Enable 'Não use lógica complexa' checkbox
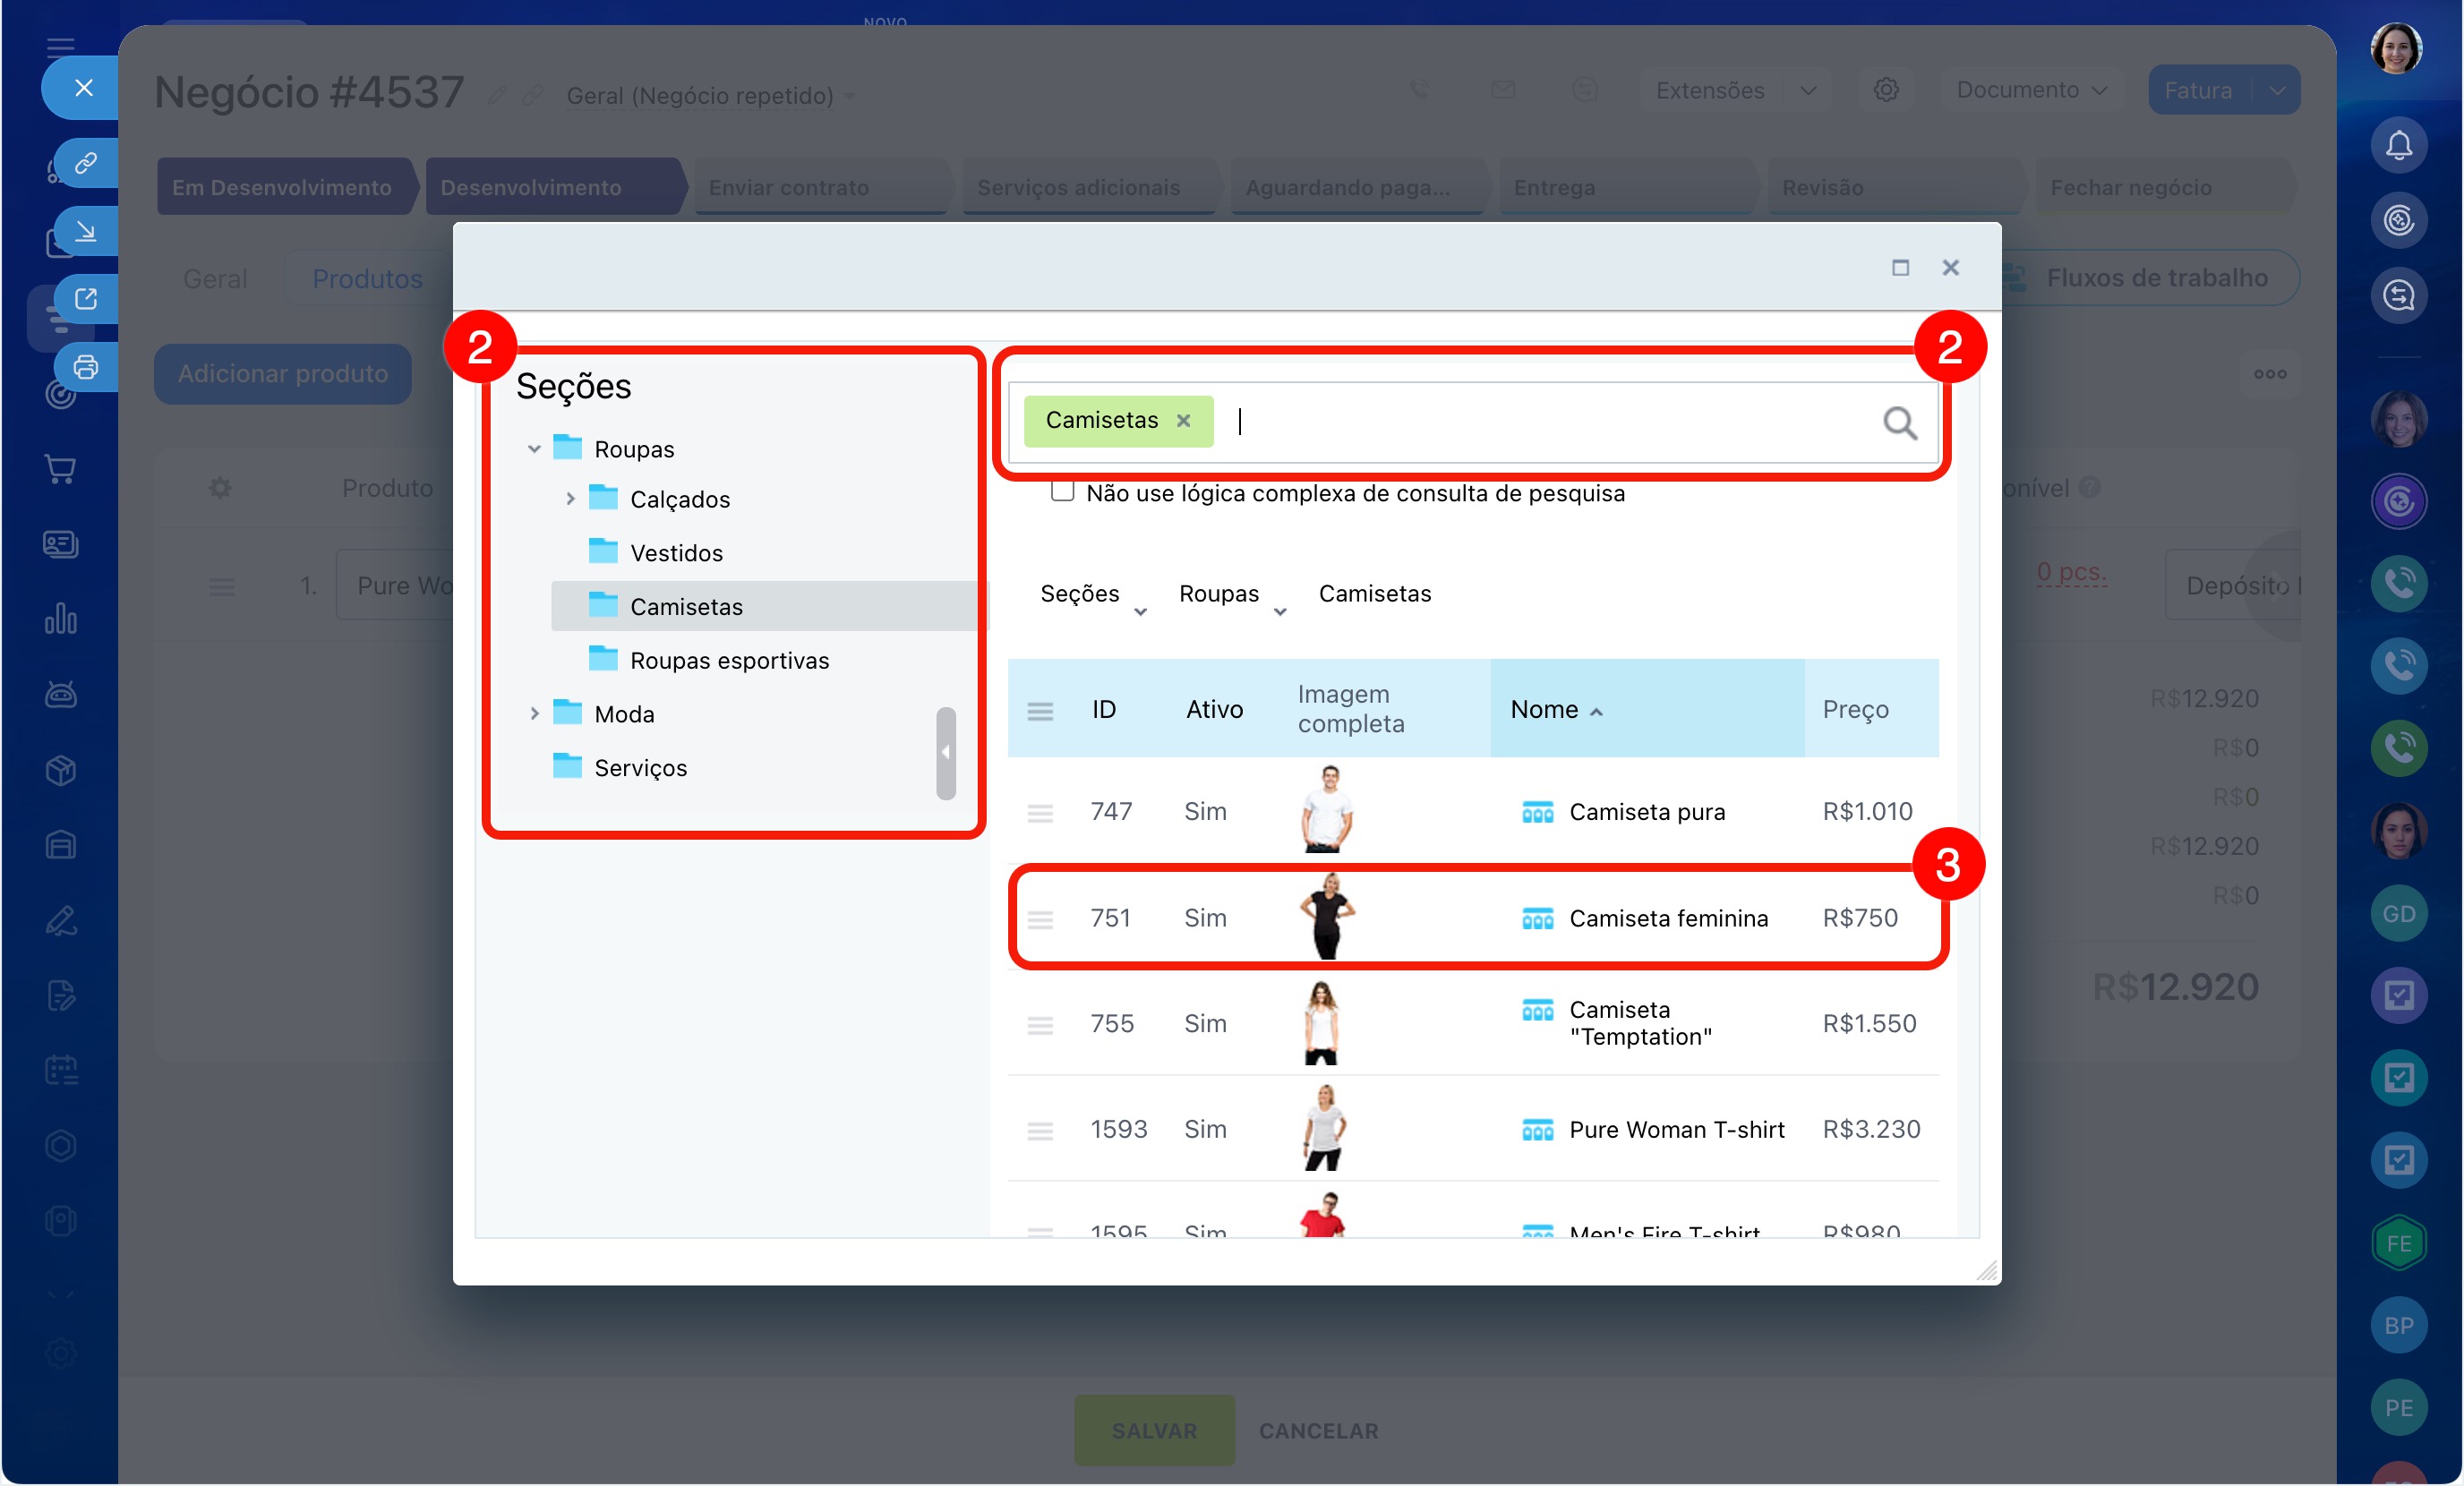Image resolution: width=2464 pixels, height=1486 pixels. point(1062,492)
